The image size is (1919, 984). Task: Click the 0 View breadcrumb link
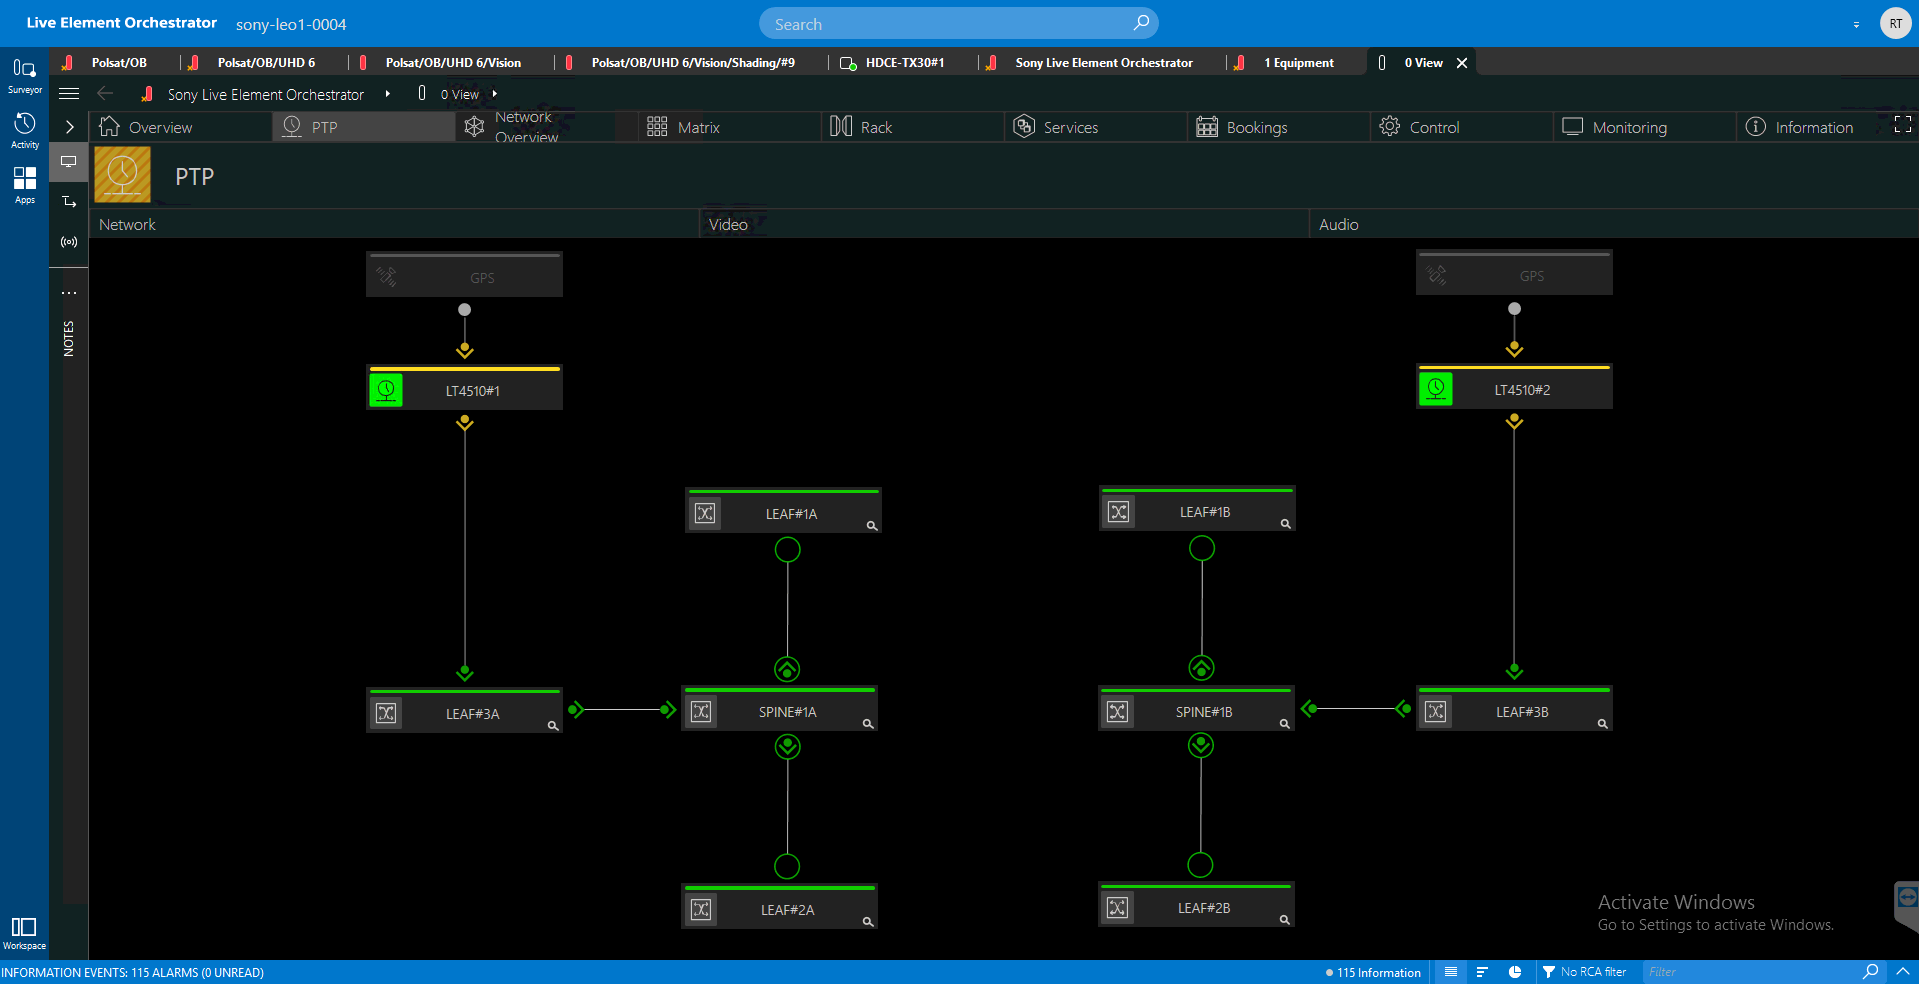[x=460, y=95]
